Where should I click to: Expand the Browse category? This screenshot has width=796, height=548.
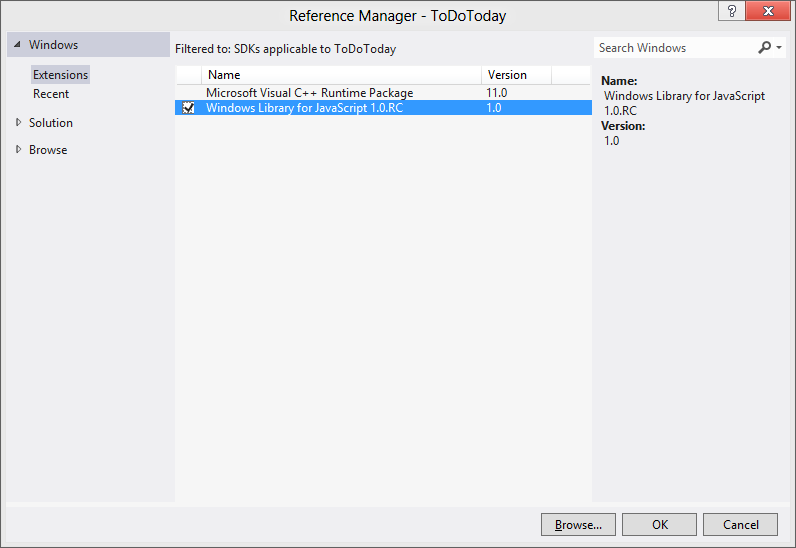click(18, 149)
